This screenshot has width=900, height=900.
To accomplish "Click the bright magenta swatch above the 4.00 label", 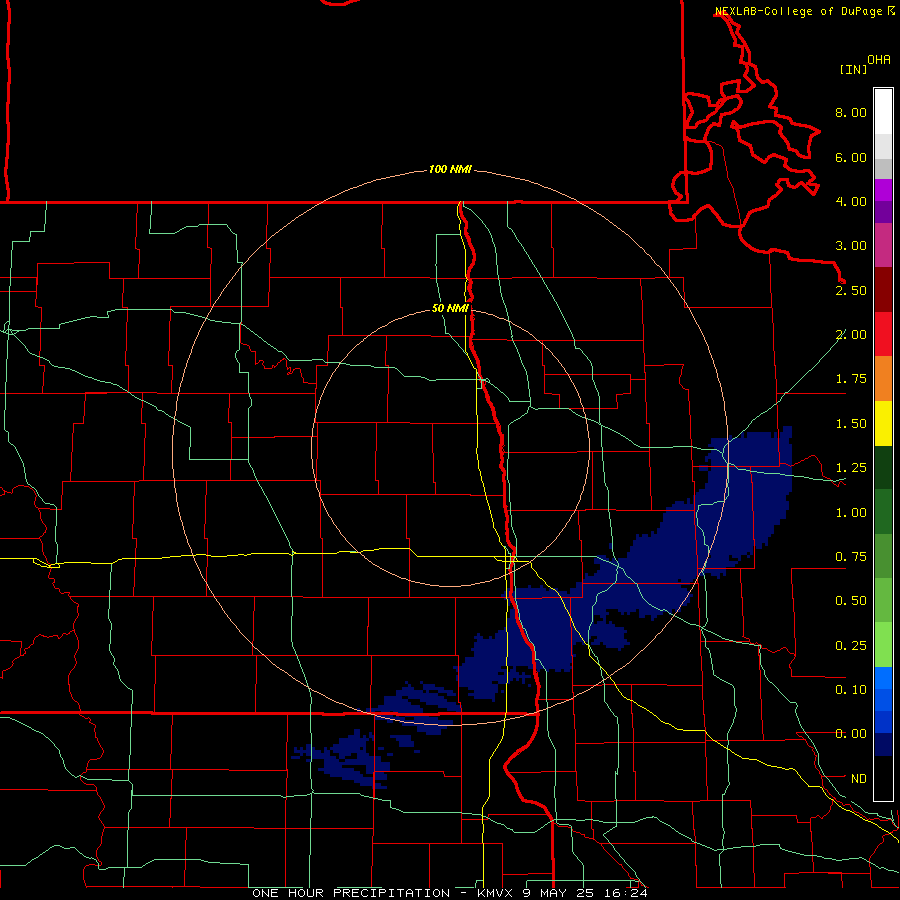I will [x=883, y=190].
